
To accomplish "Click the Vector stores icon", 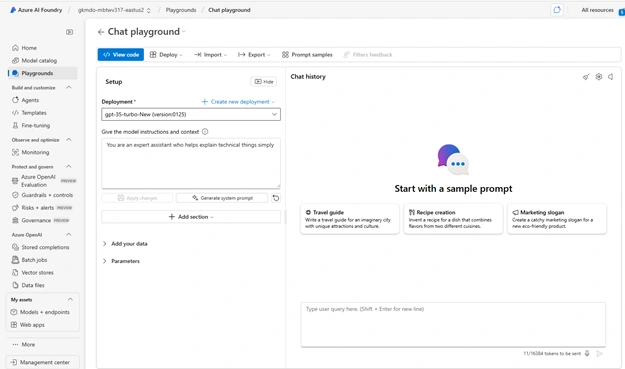I will pyautogui.click(x=15, y=273).
